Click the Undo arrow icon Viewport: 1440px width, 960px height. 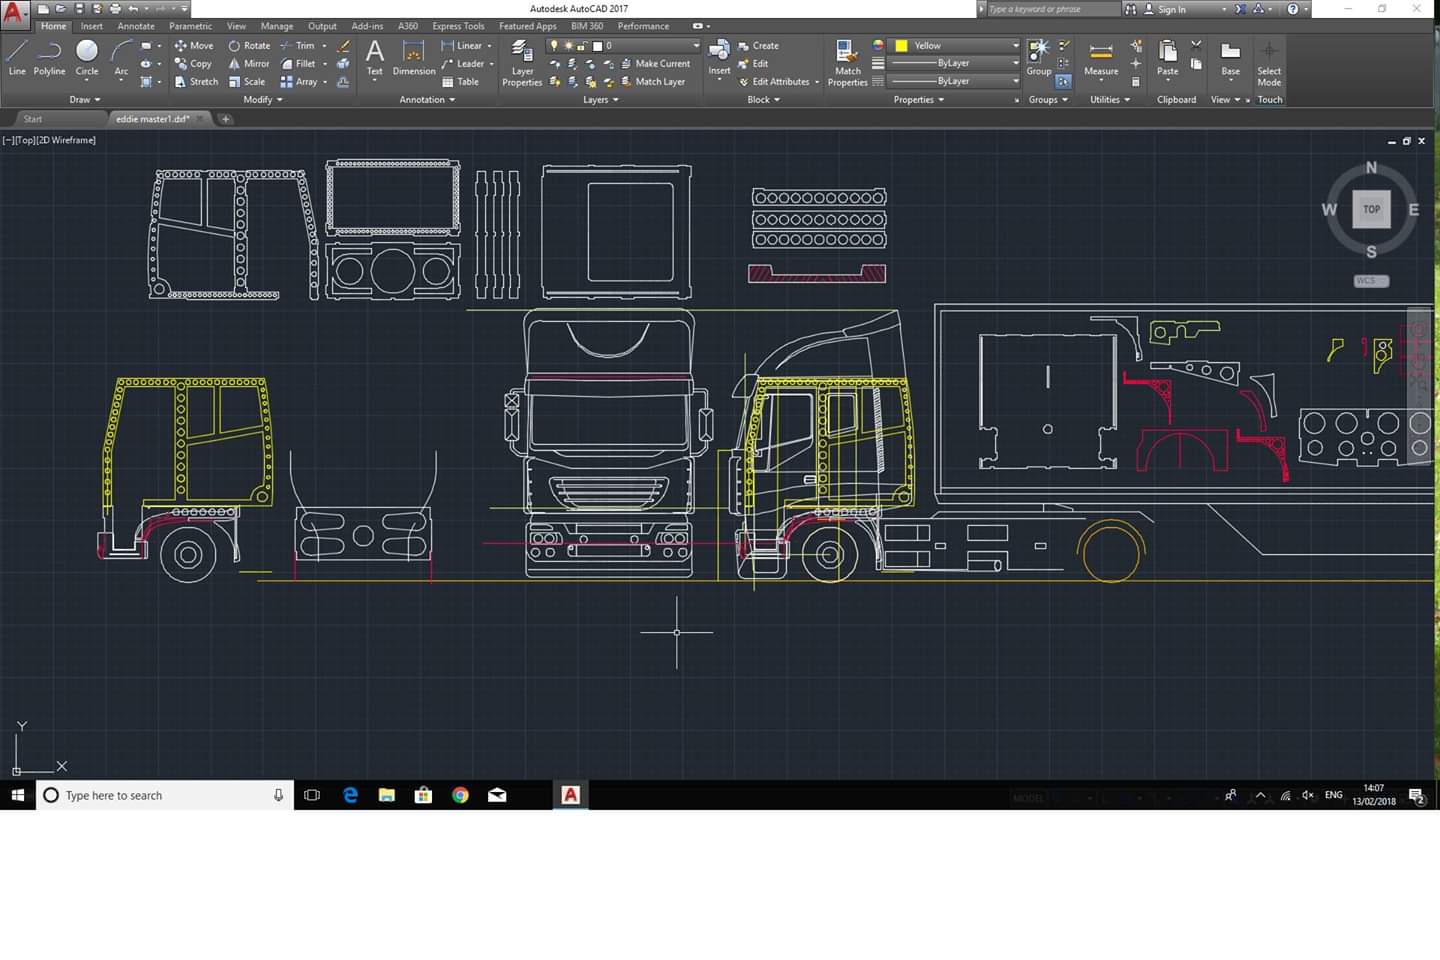(133, 9)
